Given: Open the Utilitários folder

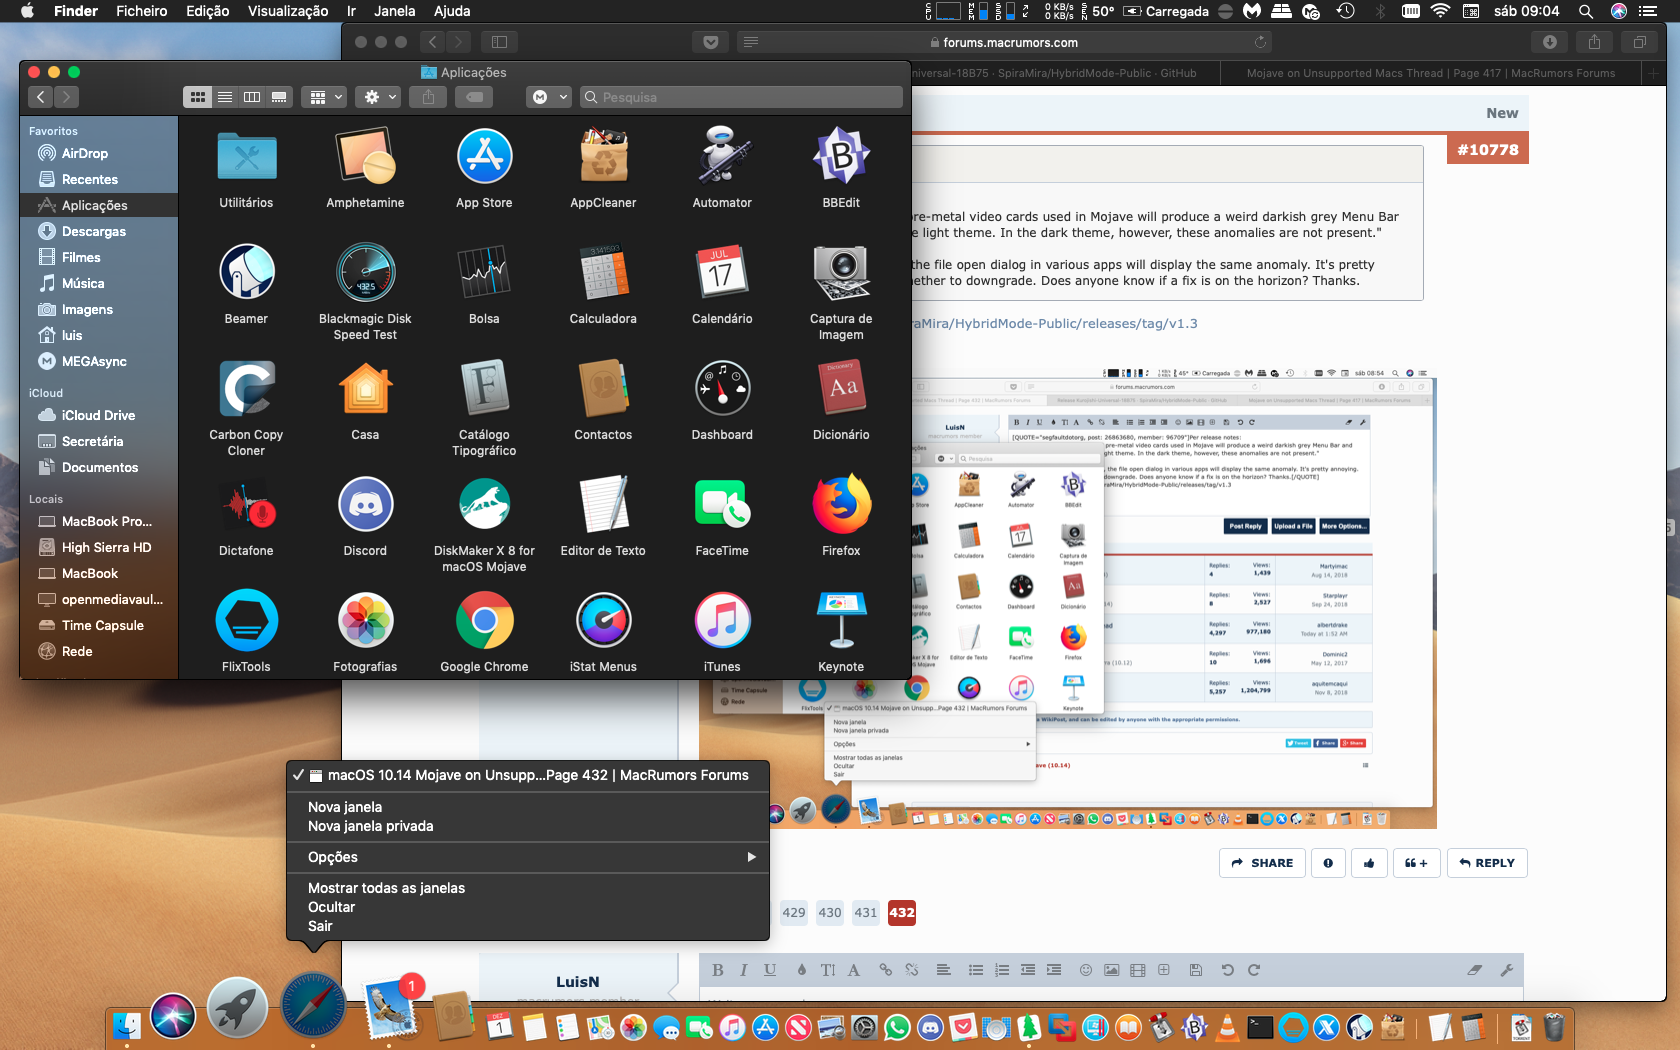Looking at the screenshot, I should pyautogui.click(x=246, y=157).
